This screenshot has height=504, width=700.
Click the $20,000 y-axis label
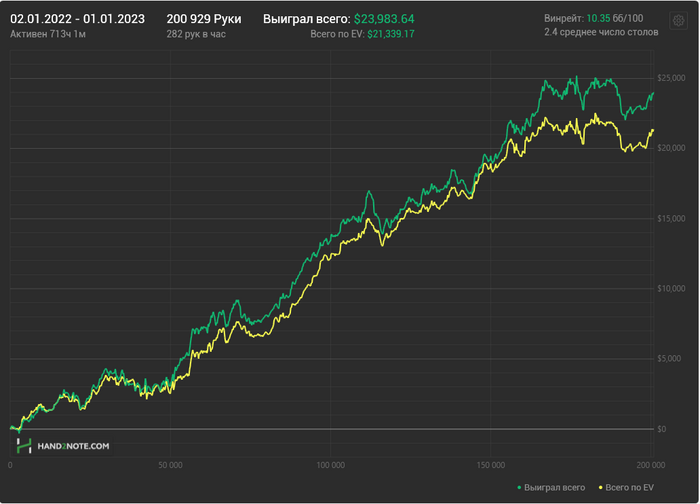point(671,148)
